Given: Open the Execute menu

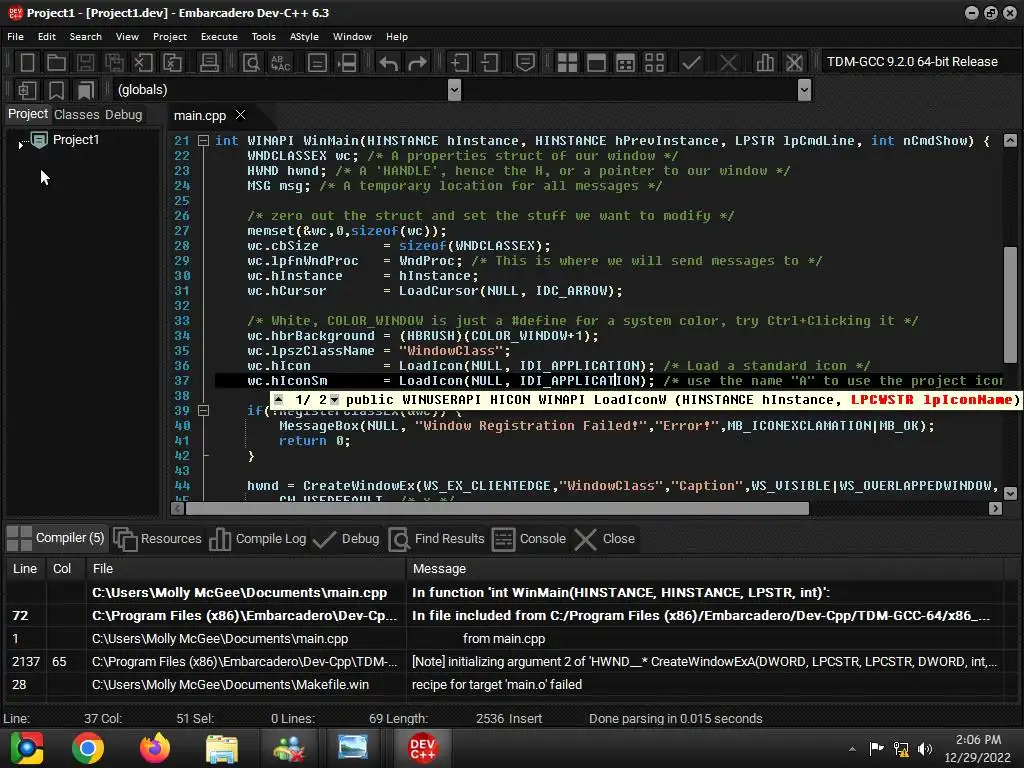Looking at the screenshot, I should click(x=219, y=37).
